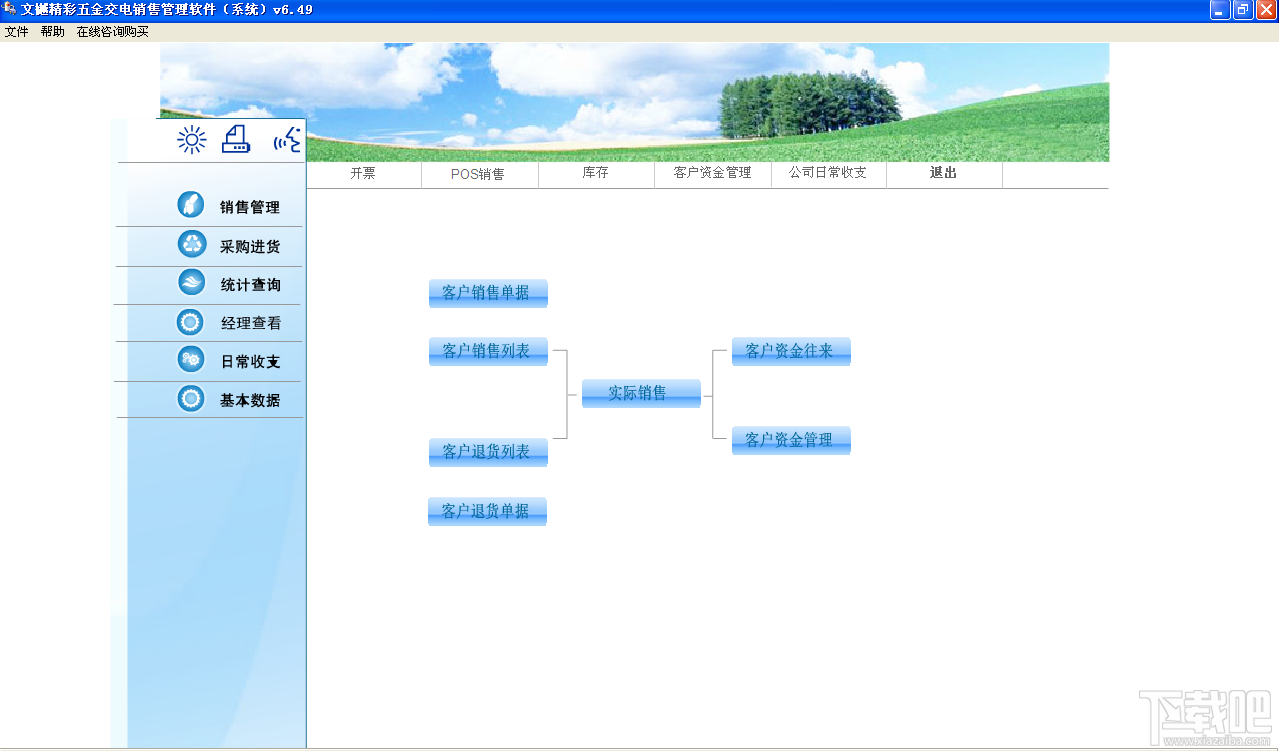Switch to the POS销售 tab

(478, 174)
